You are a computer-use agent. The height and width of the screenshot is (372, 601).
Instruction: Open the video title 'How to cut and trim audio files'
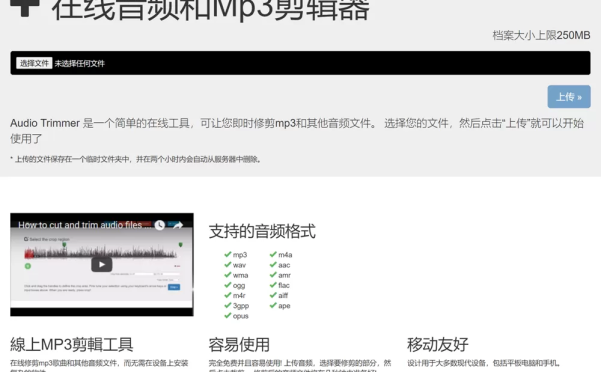click(84, 225)
